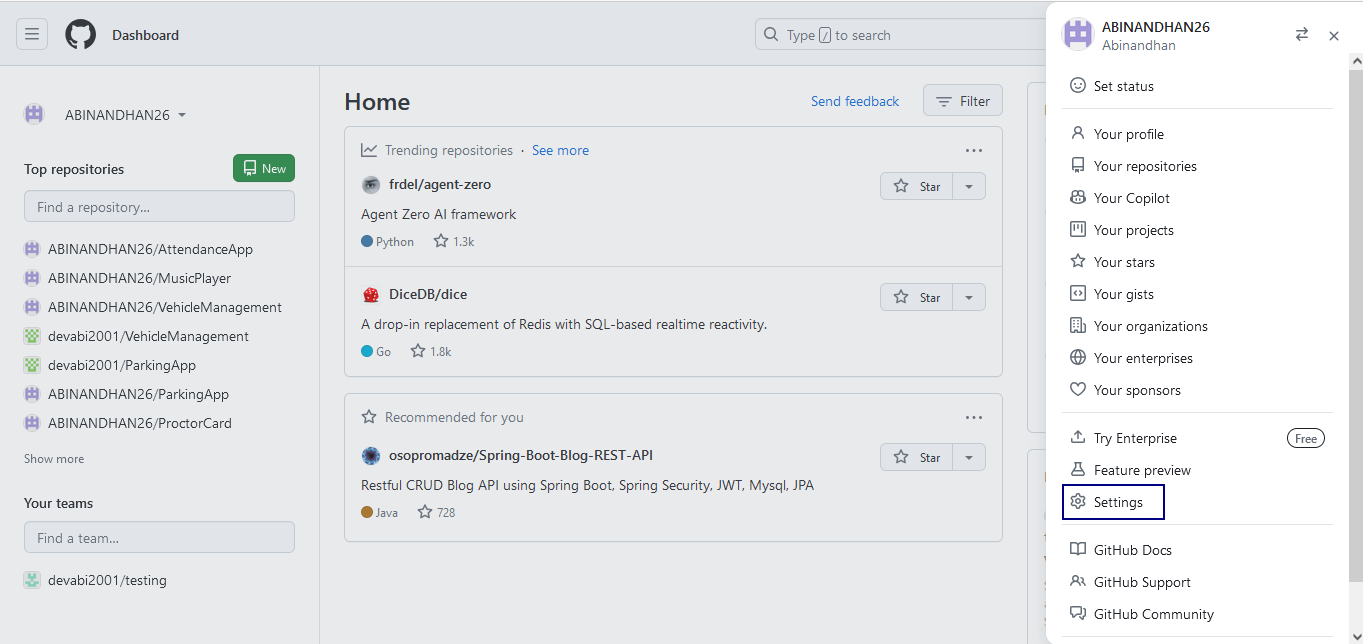
Task: Click the ABINANDHAN26 avatar in user menu
Action: click(1078, 35)
